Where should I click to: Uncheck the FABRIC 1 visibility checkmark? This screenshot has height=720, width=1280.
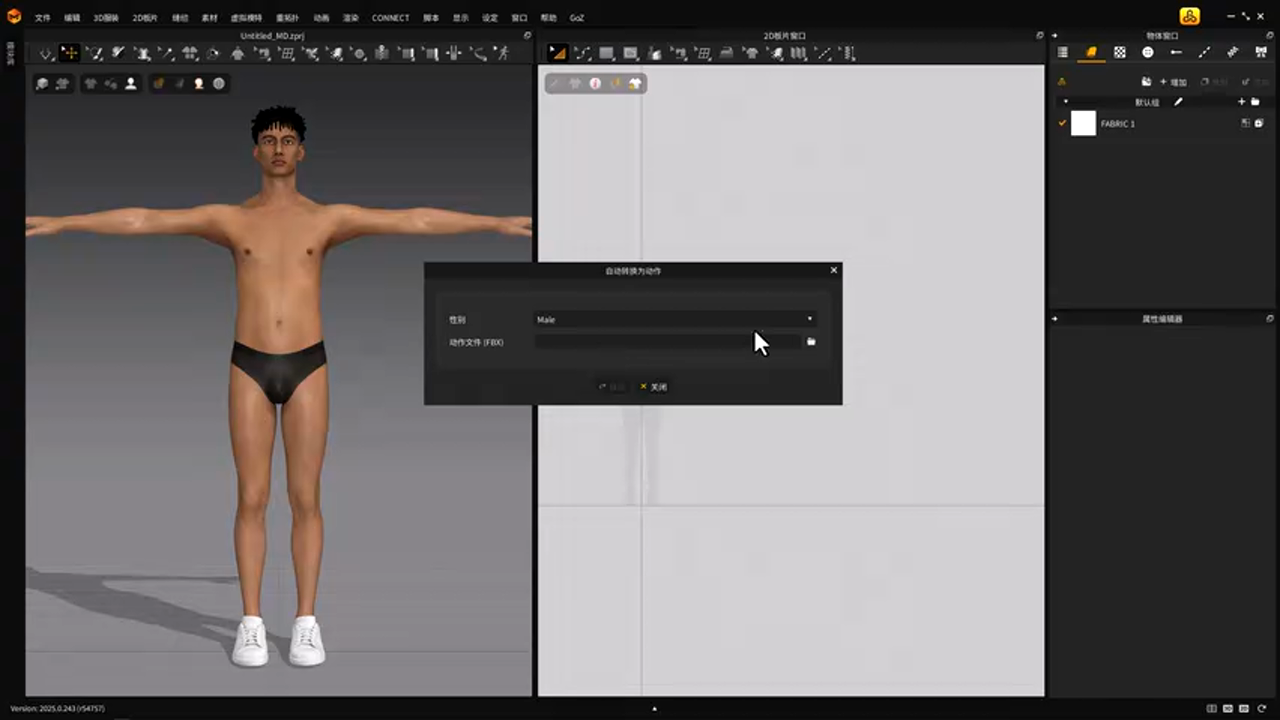[x=1062, y=123]
